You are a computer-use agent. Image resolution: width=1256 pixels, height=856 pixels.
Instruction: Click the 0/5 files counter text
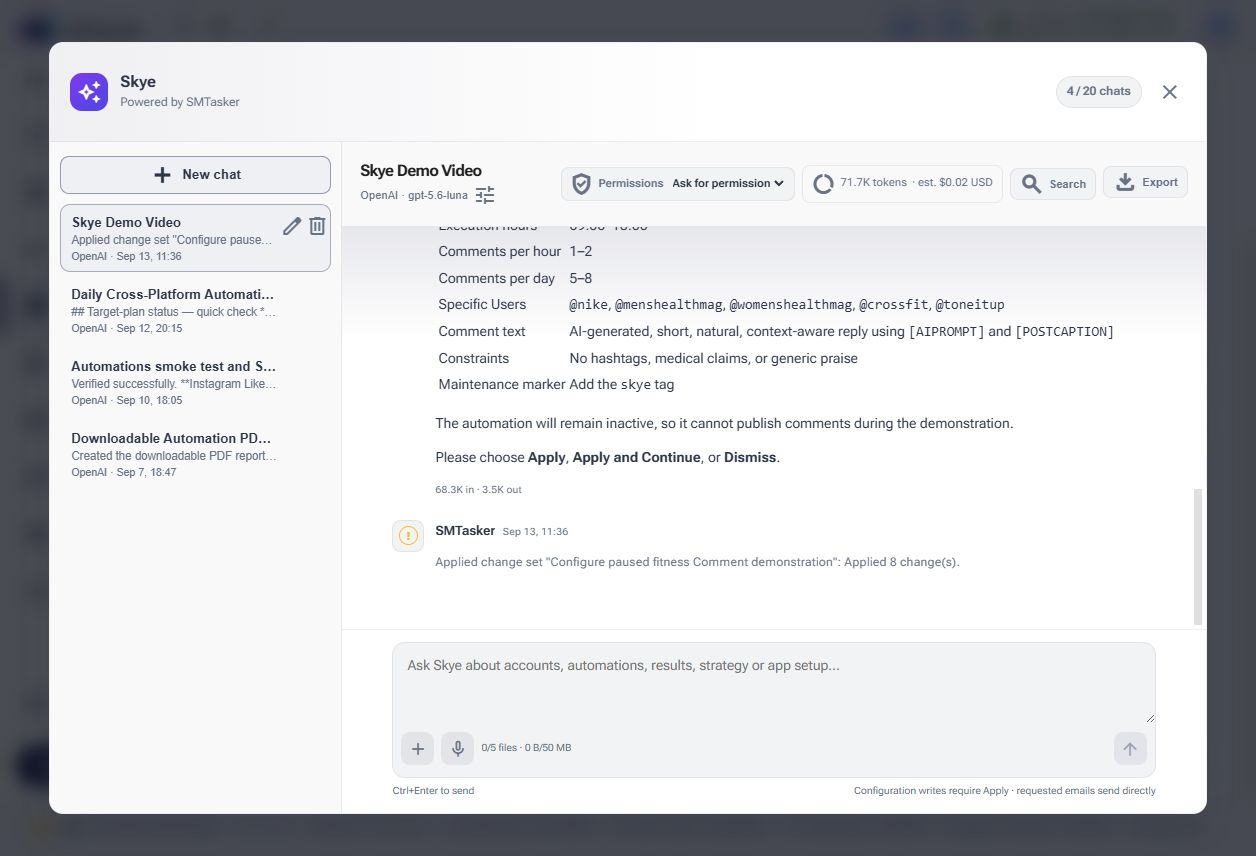(526, 748)
